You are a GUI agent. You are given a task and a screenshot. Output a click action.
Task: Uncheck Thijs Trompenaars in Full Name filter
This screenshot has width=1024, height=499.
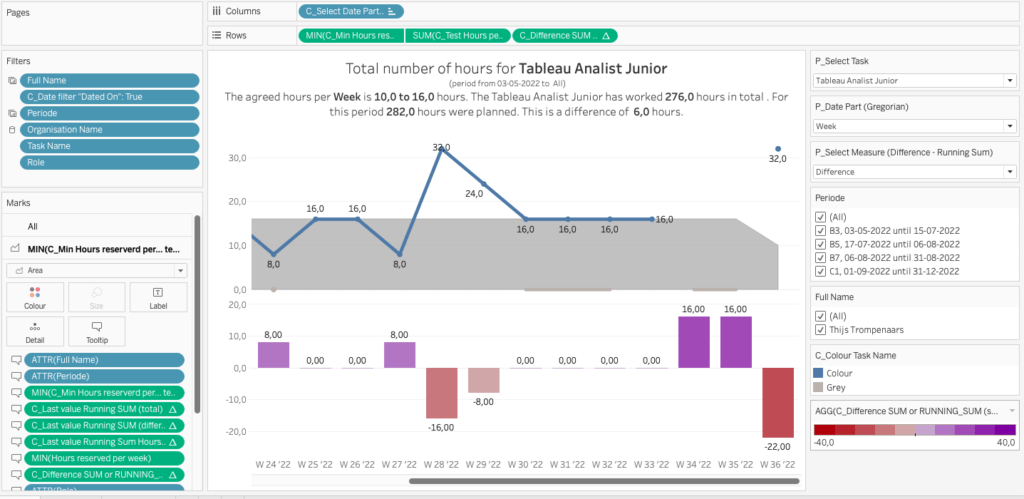(821, 330)
